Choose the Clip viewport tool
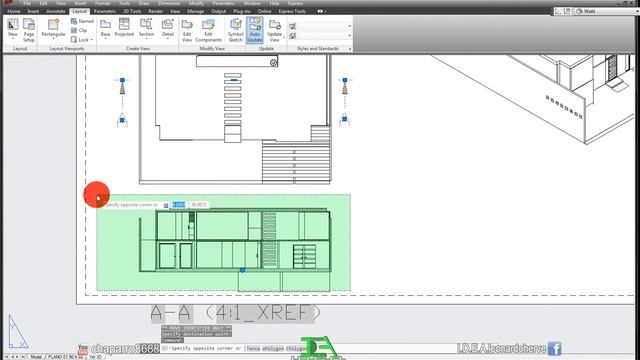The width and height of the screenshot is (640, 360). coord(79,30)
